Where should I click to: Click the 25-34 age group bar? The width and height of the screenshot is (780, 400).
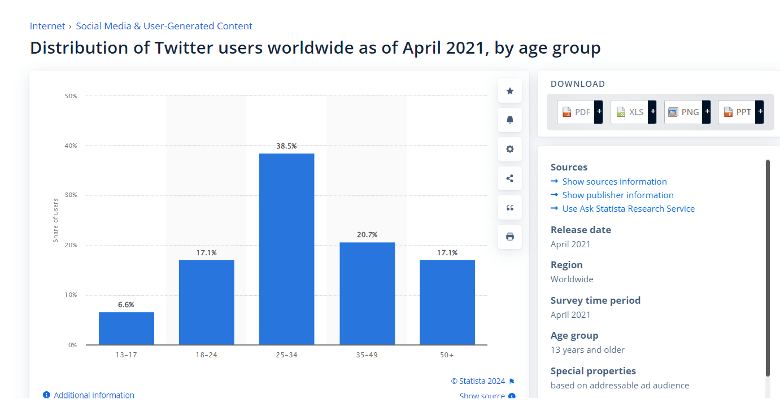[x=287, y=249]
